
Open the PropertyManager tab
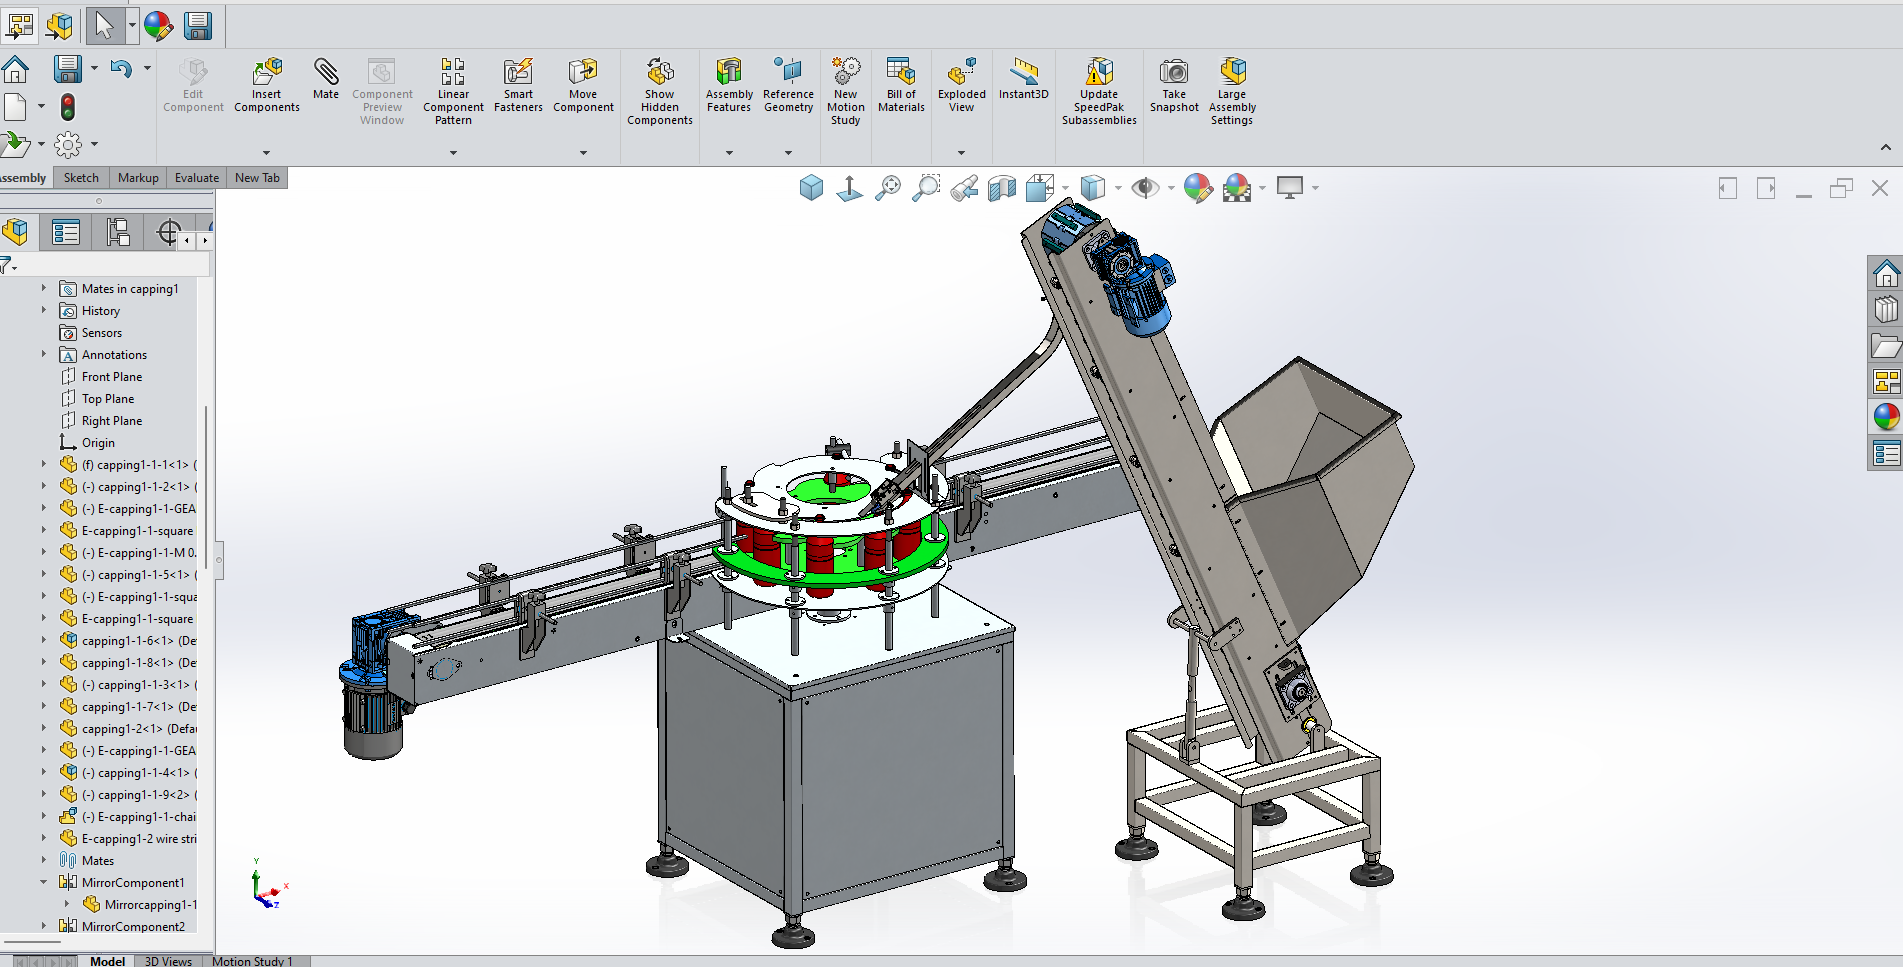click(66, 233)
